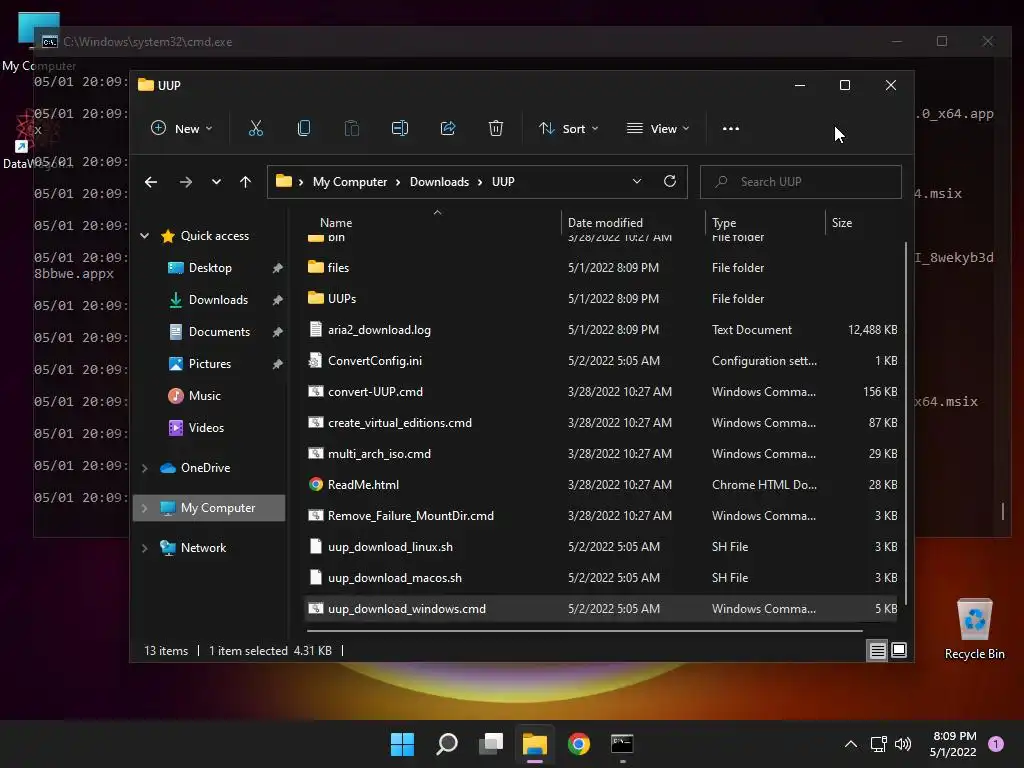Go up one folder level arrow
The width and height of the screenshot is (1024, 768).
tap(246, 182)
